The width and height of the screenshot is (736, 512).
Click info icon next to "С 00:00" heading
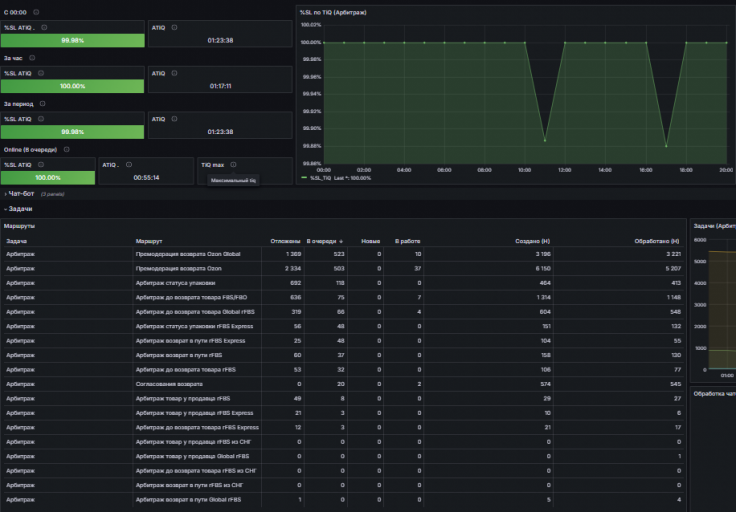click(x=36, y=12)
